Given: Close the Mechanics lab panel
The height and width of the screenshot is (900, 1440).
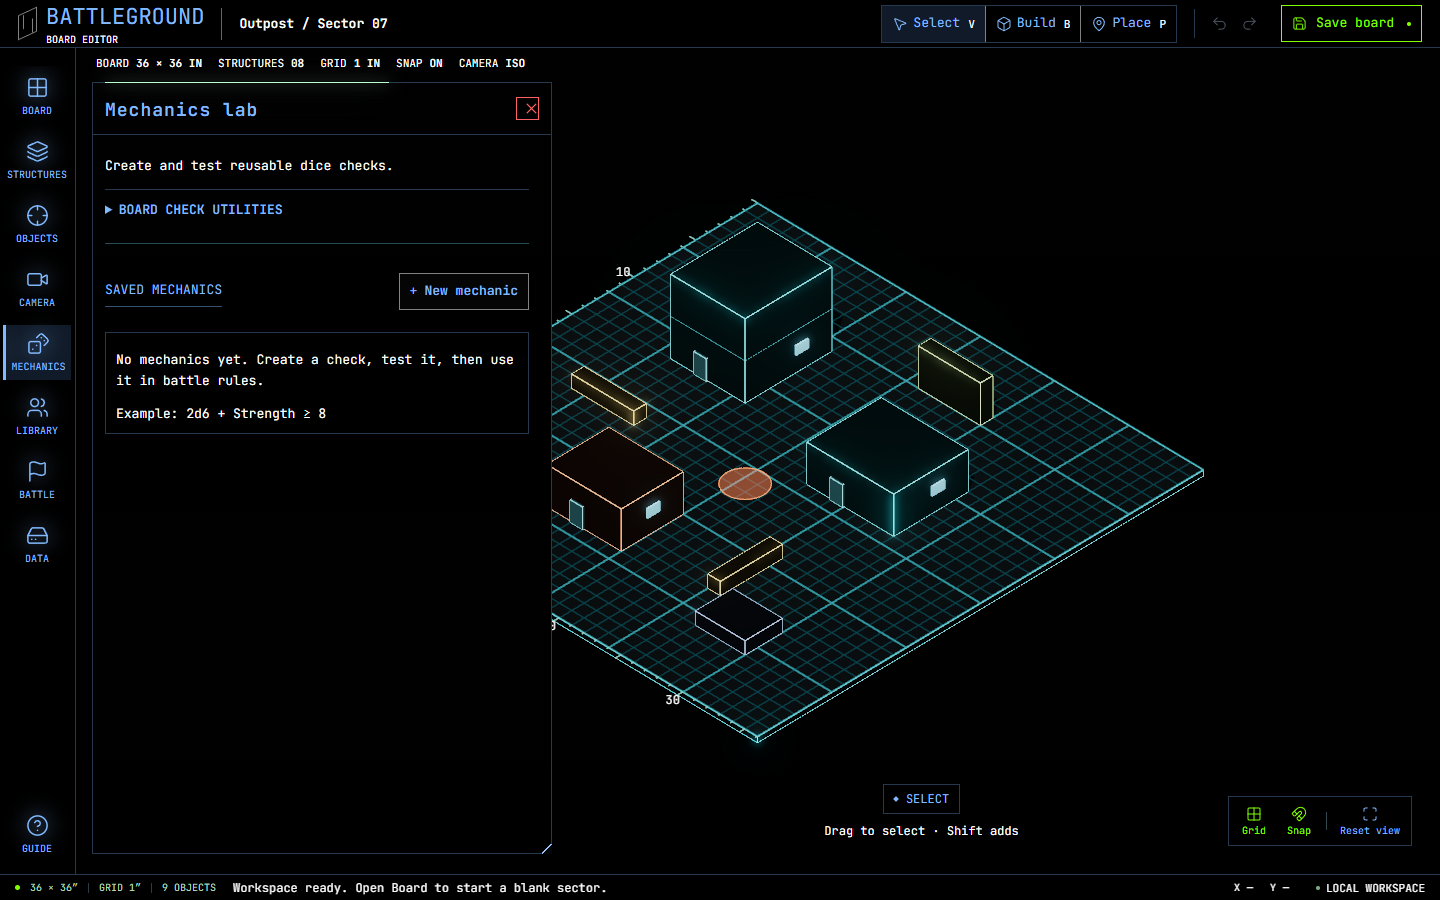Looking at the screenshot, I should [528, 109].
